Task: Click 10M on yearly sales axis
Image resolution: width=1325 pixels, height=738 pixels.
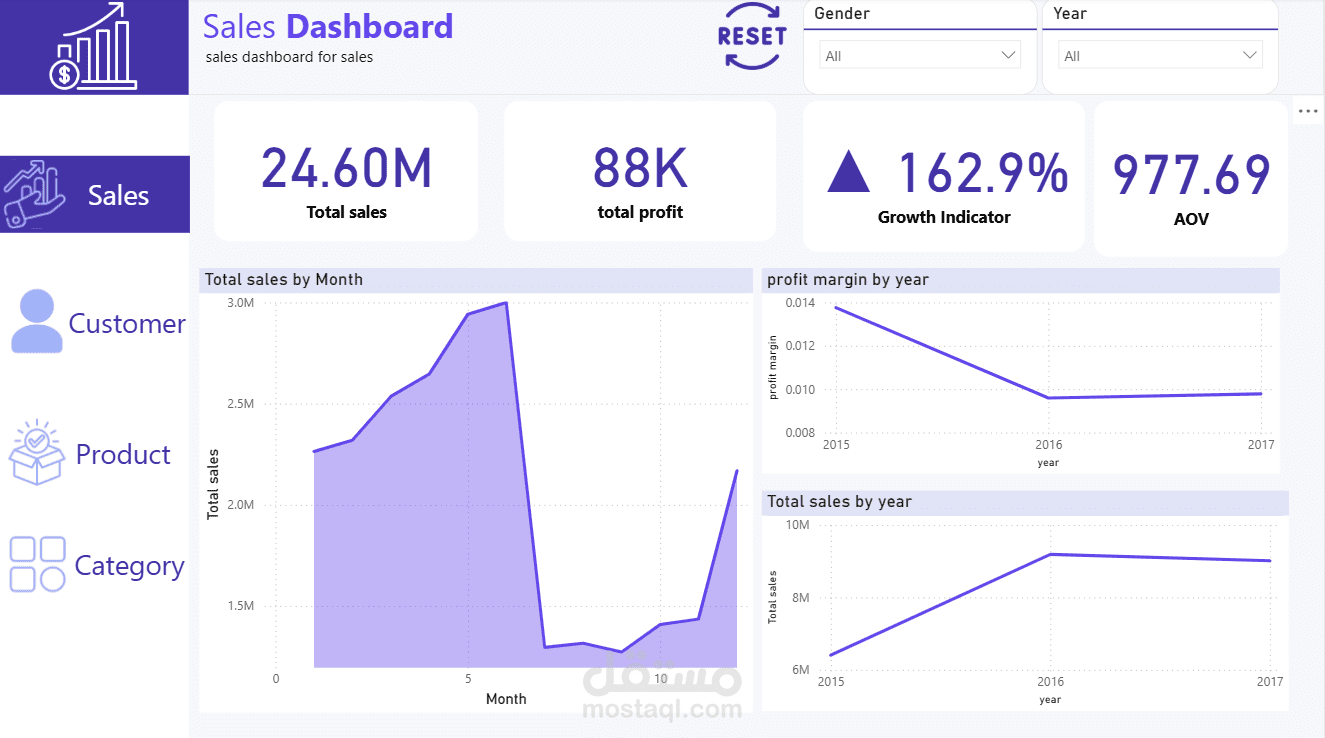Action: 798,525
